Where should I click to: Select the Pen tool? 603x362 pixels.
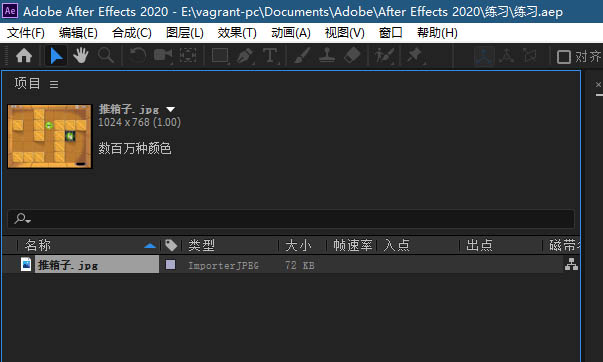(x=245, y=56)
